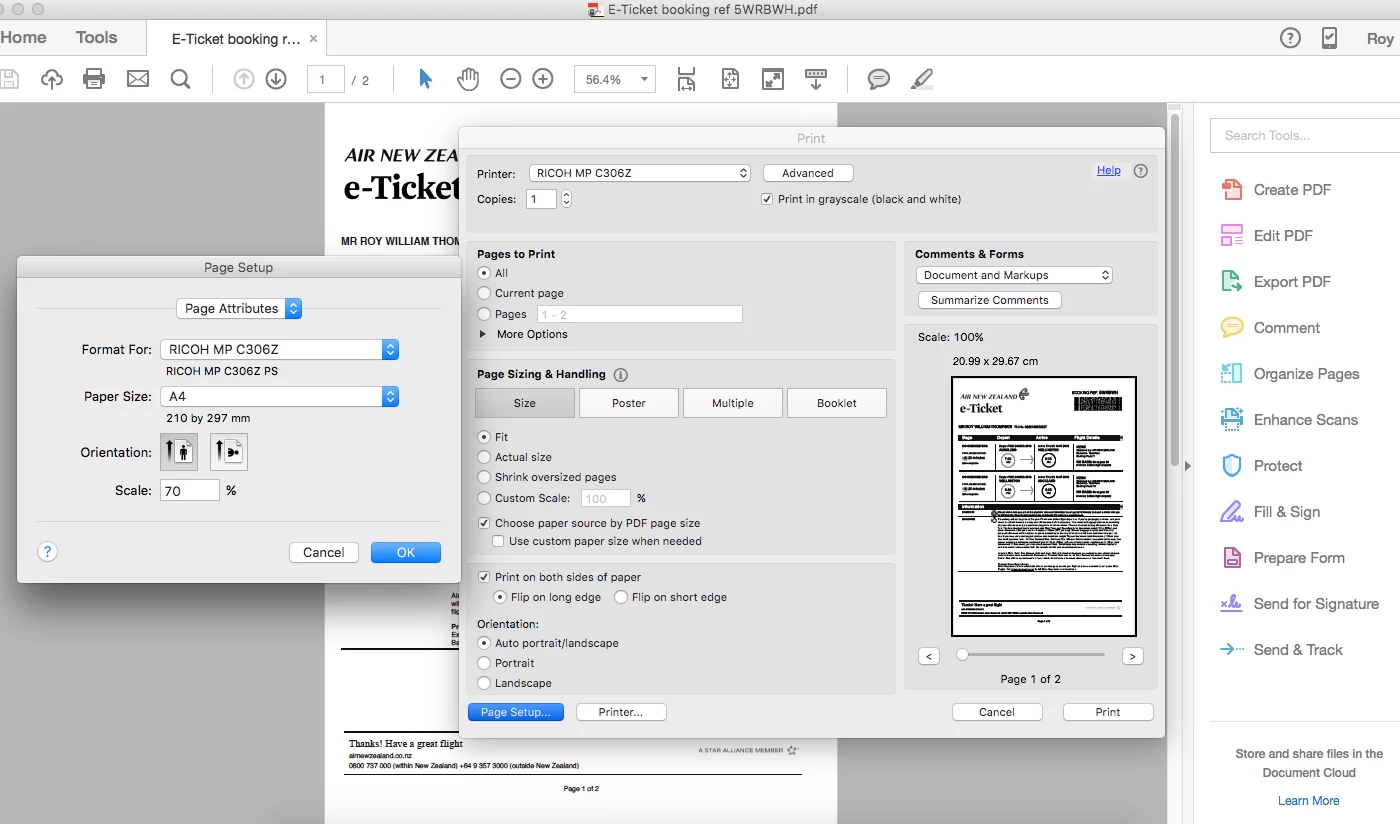Open the Create PDF tool

click(x=1276, y=190)
